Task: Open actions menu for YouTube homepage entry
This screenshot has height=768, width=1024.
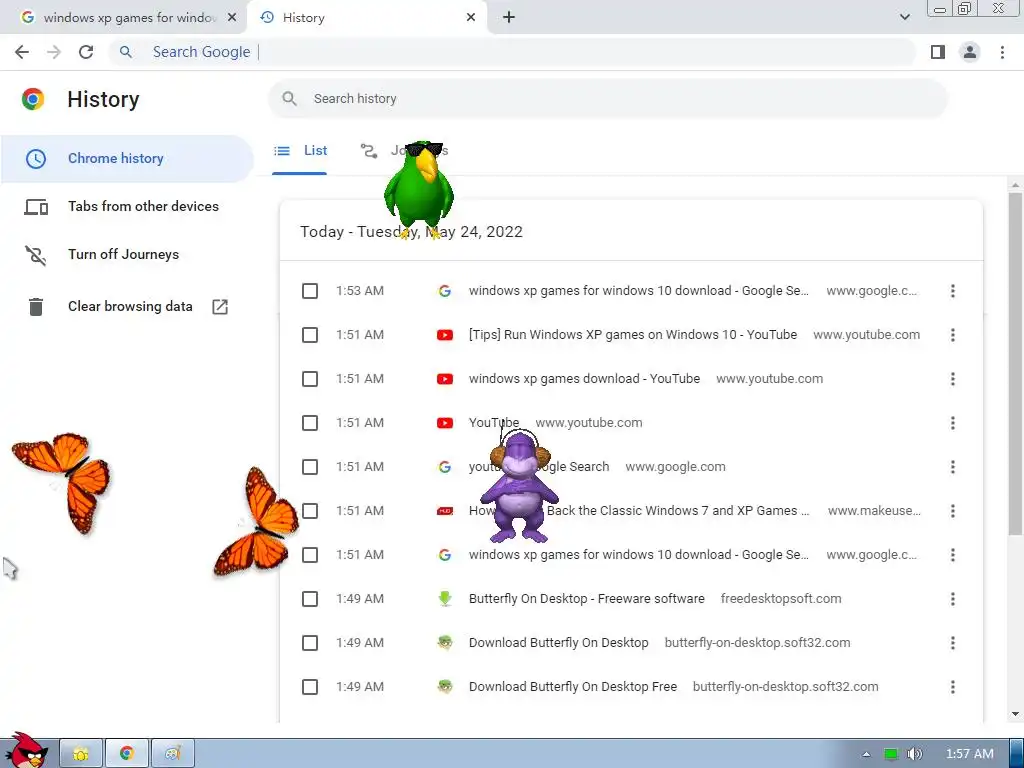Action: pyautogui.click(x=953, y=423)
